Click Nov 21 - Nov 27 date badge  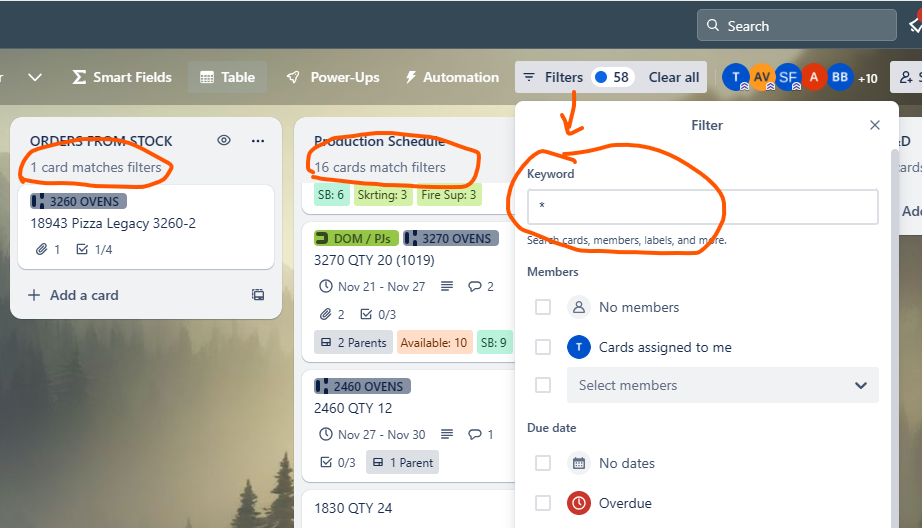372,286
